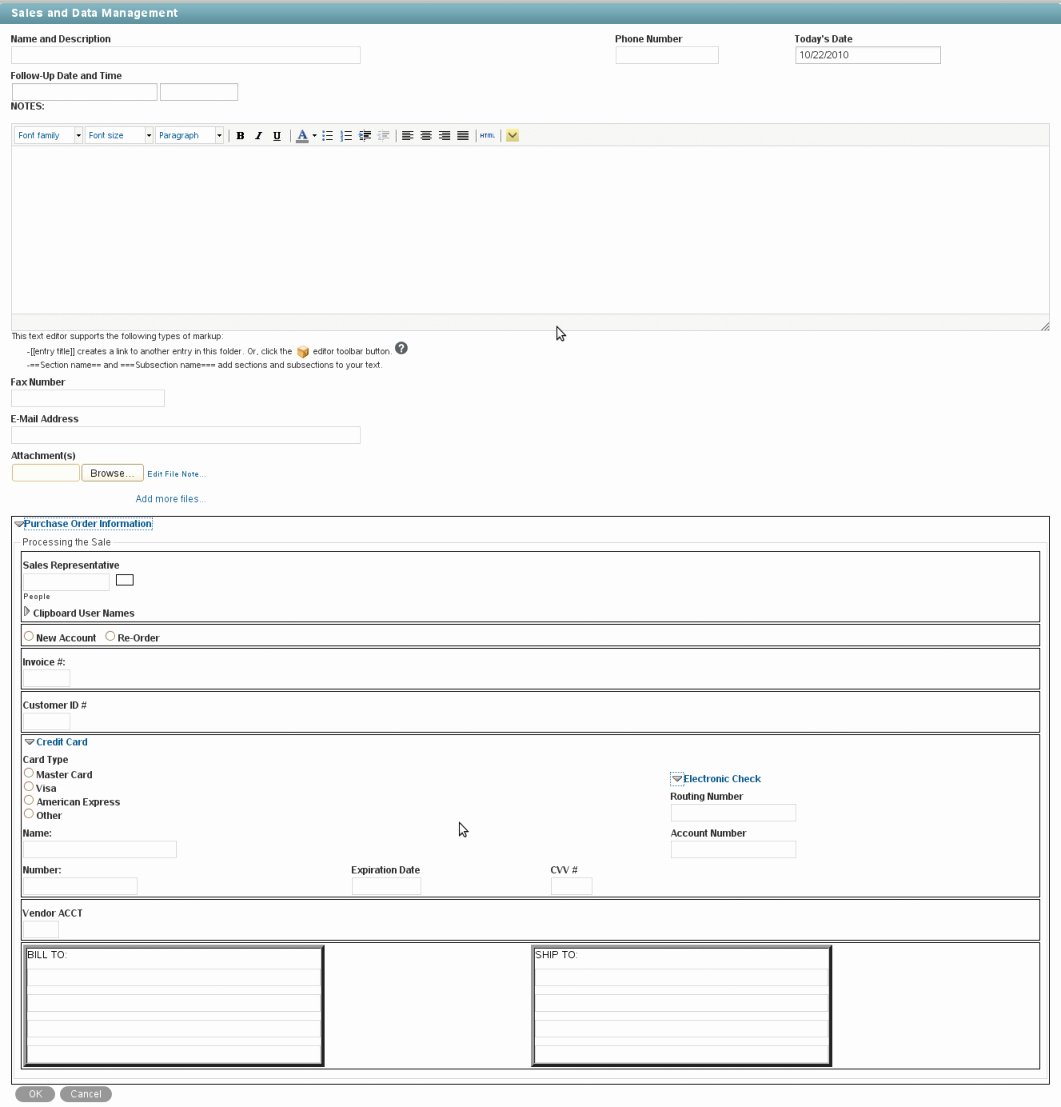Image resolution: width=1061 pixels, height=1107 pixels.
Task: Click the credit card Number field
Action: click(80, 886)
